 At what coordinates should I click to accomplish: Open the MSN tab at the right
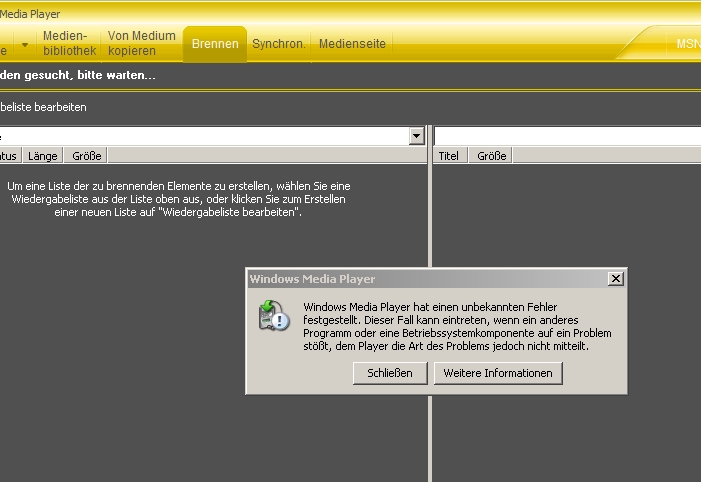coord(688,44)
